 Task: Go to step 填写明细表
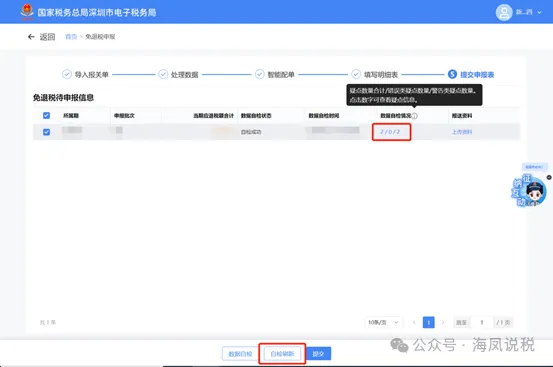pyautogui.click(x=381, y=75)
